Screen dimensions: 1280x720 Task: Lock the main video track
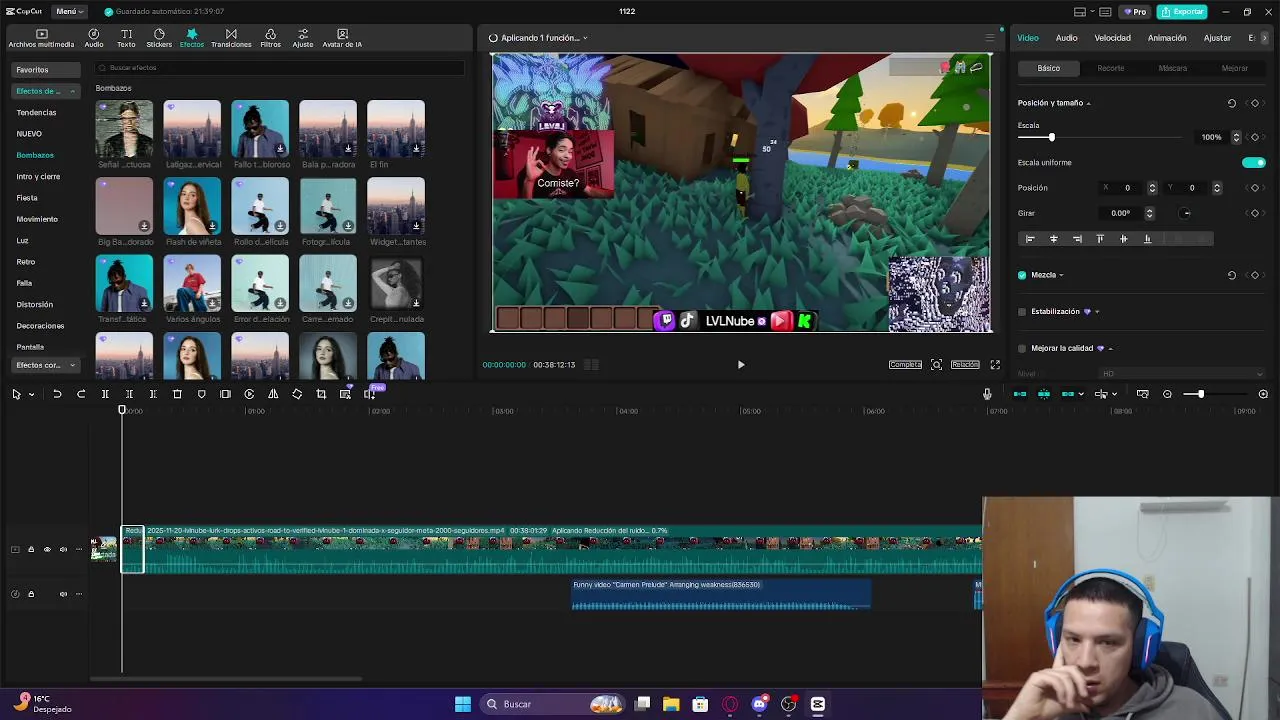[30, 549]
